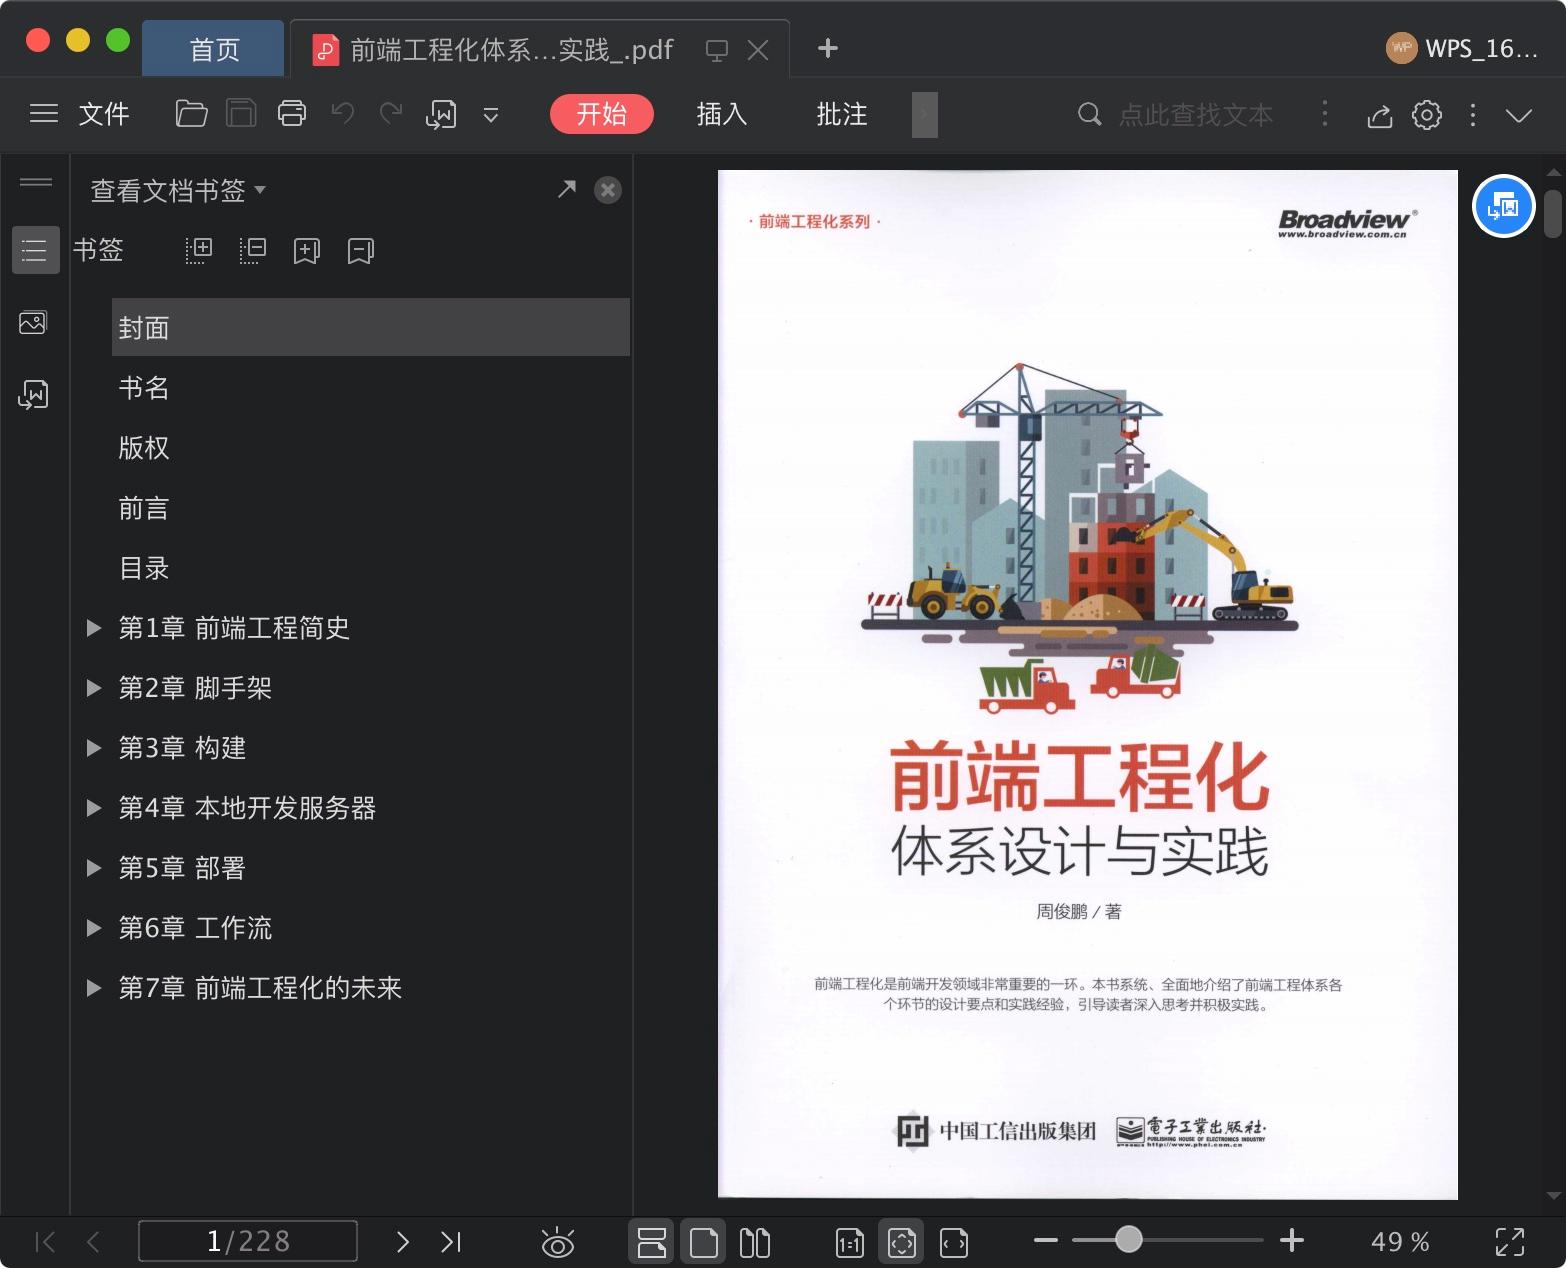Image resolution: width=1566 pixels, height=1268 pixels.
Task: Toggle single page view
Action: pyautogui.click(x=704, y=1242)
